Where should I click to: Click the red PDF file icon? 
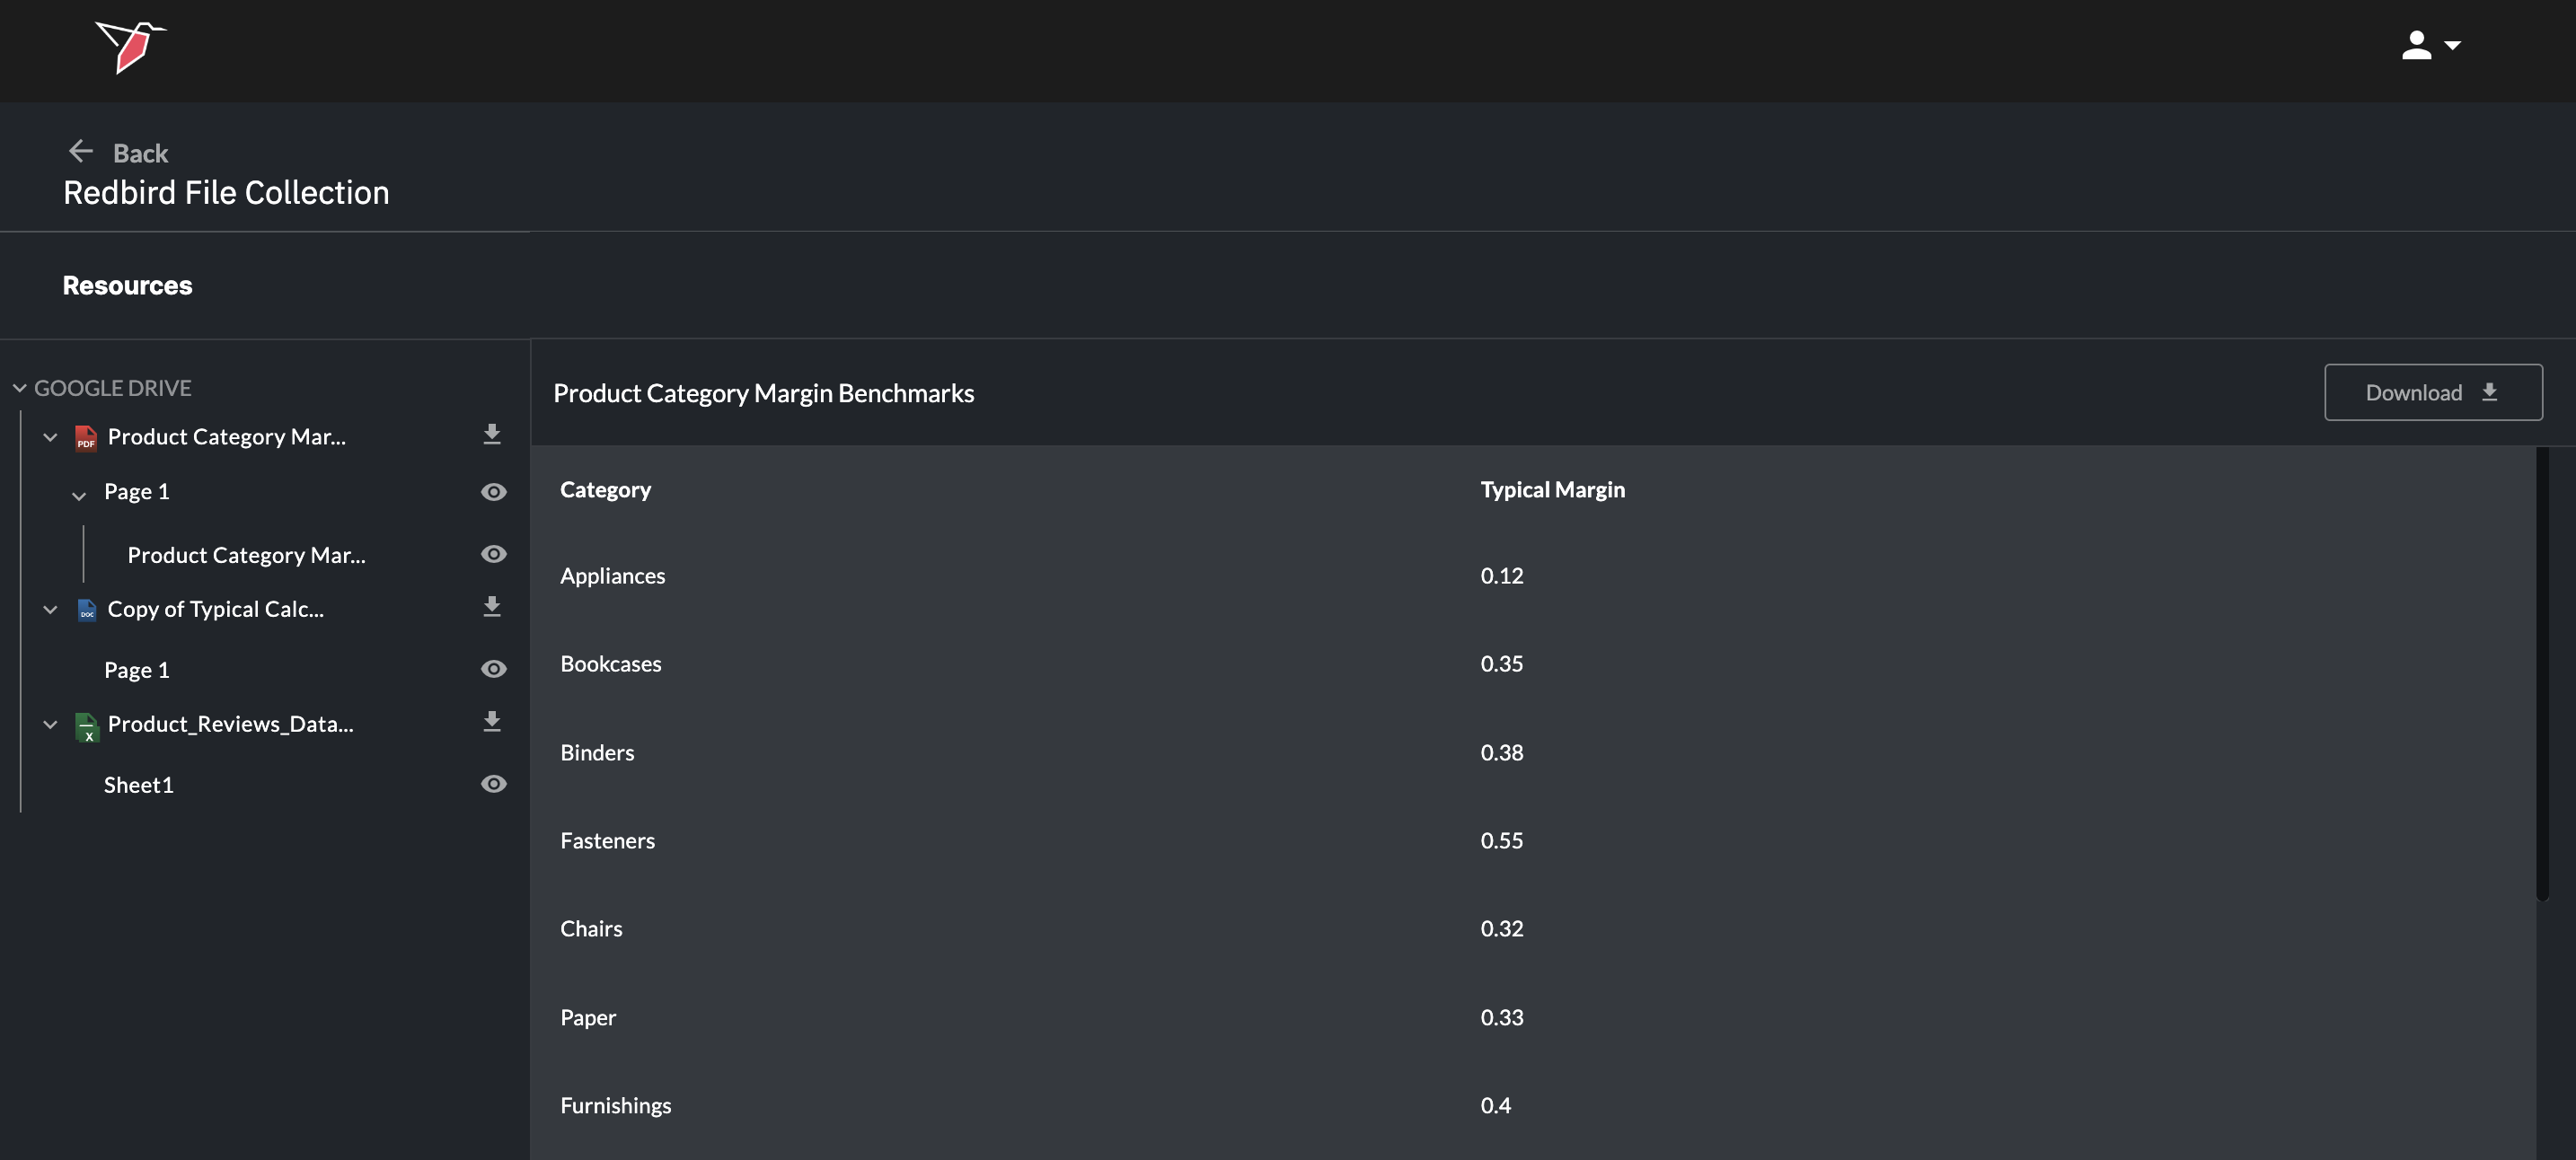point(86,438)
